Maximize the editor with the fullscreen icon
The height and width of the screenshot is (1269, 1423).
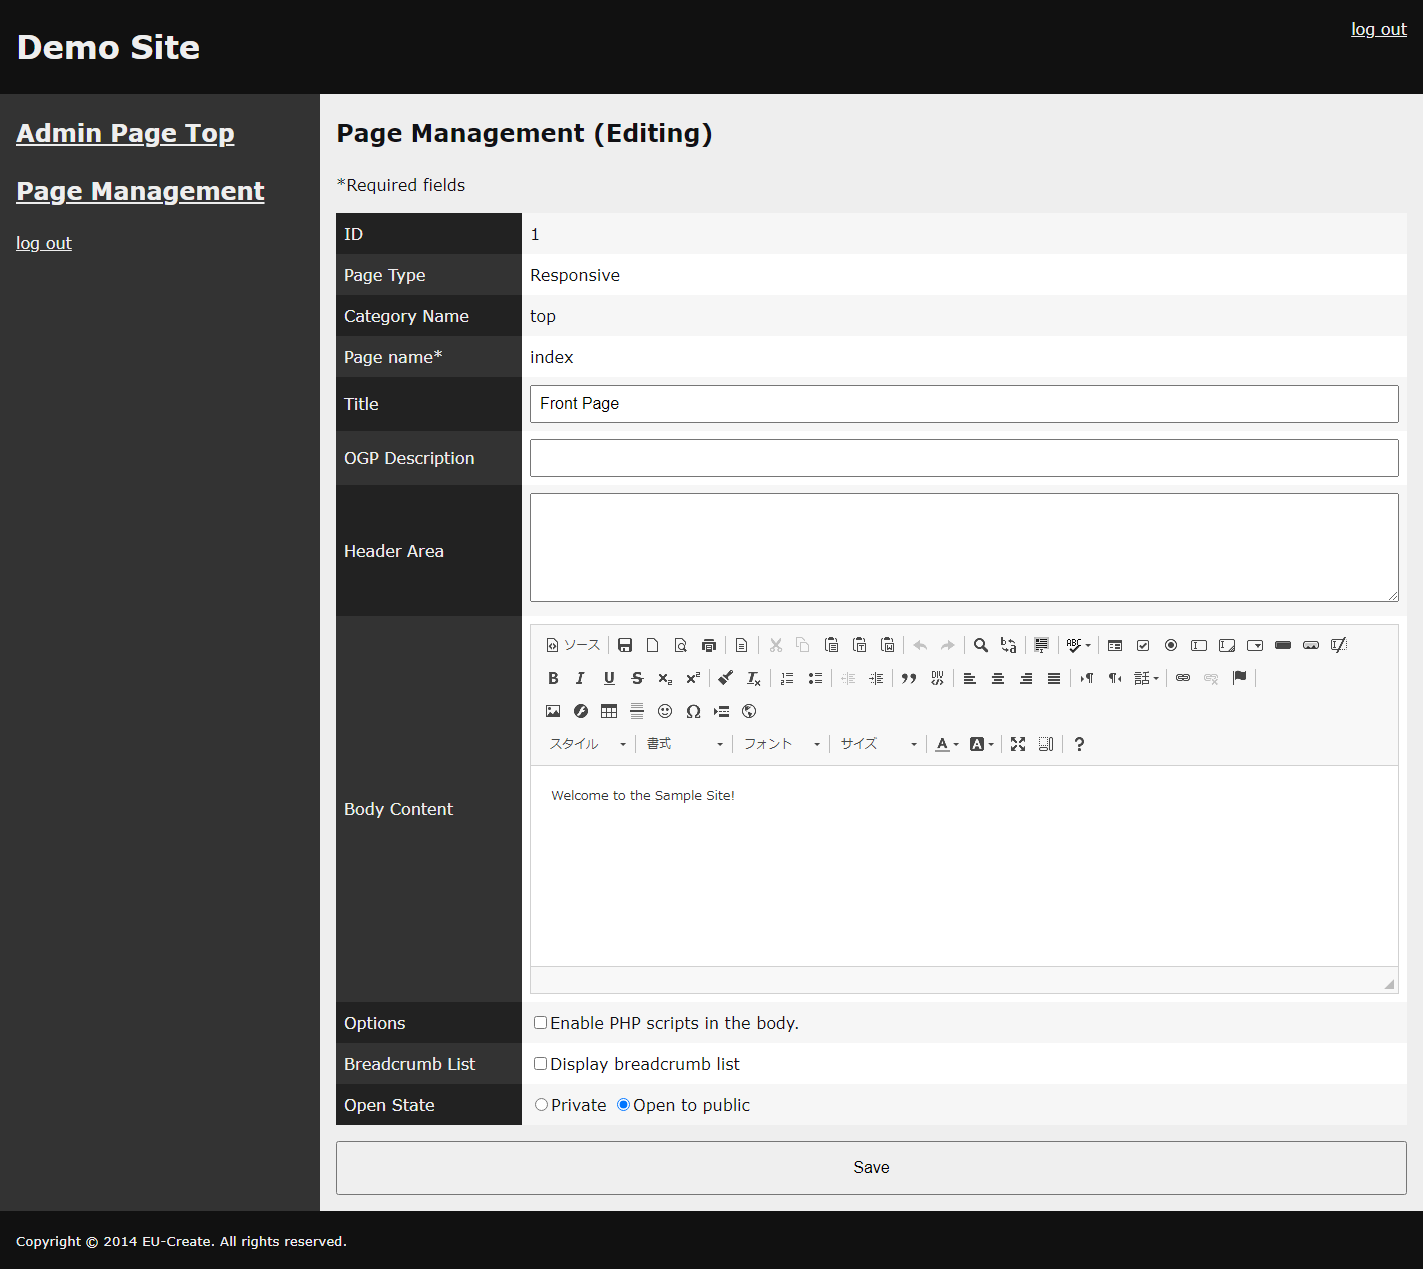(x=1018, y=744)
